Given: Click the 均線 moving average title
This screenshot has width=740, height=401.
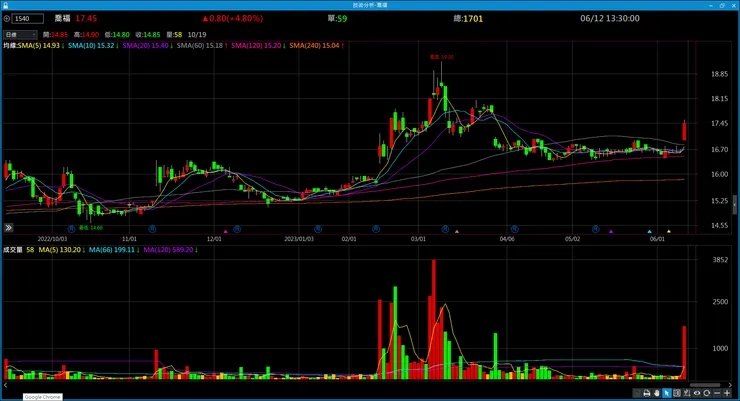Looking at the screenshot, I should 10,45.
